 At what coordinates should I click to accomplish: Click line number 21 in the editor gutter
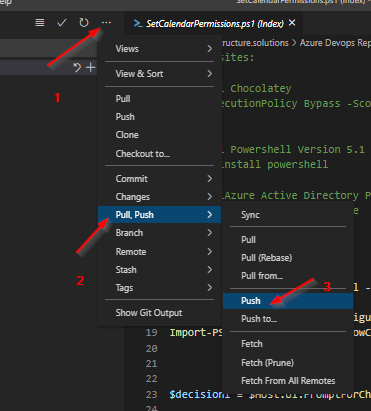(152, 363)
